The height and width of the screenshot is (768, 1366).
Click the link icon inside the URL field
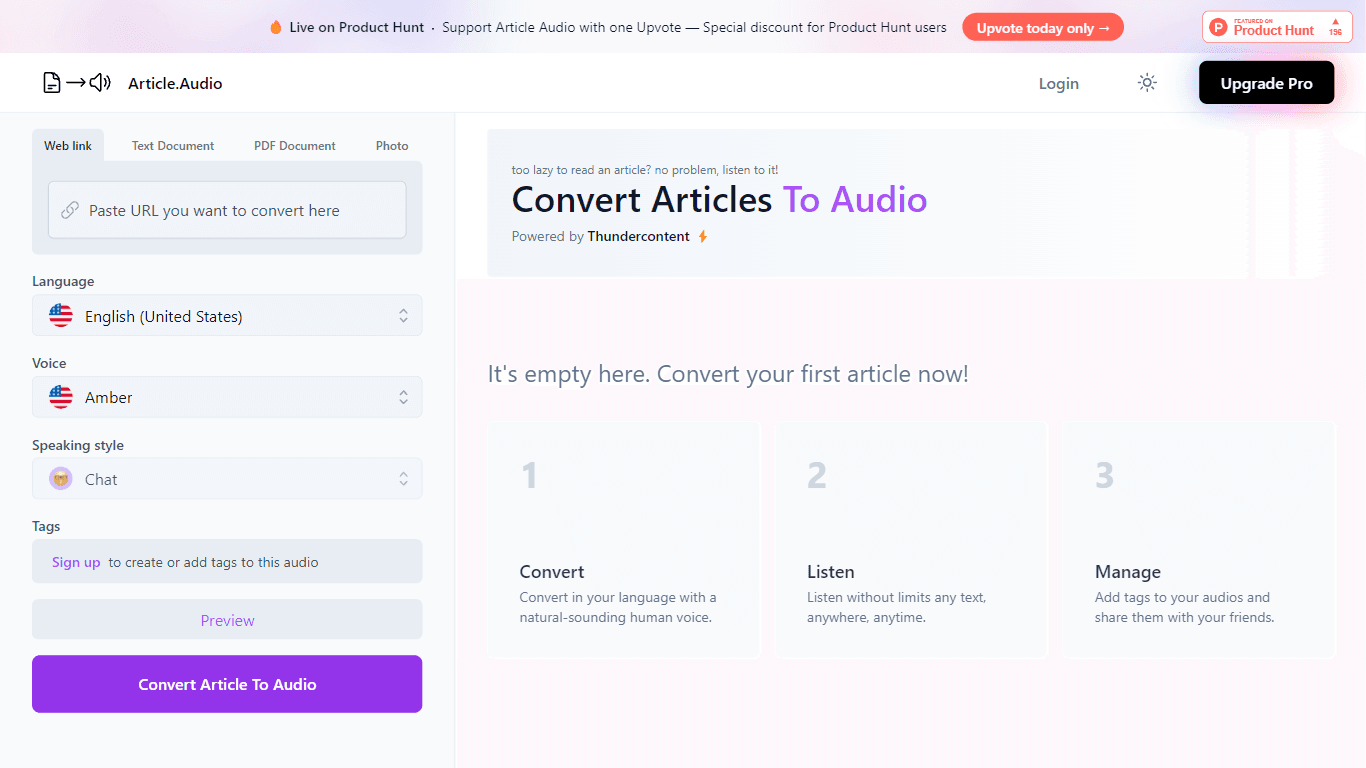[x=70, y=210]
